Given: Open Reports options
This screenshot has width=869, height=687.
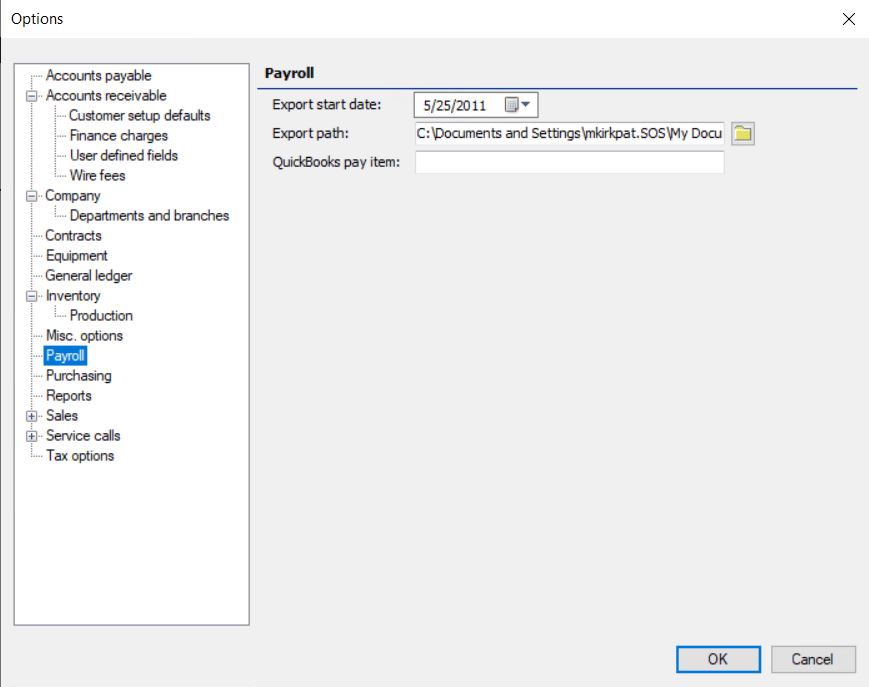Looking at the screenshot, I should pos(69,396).
